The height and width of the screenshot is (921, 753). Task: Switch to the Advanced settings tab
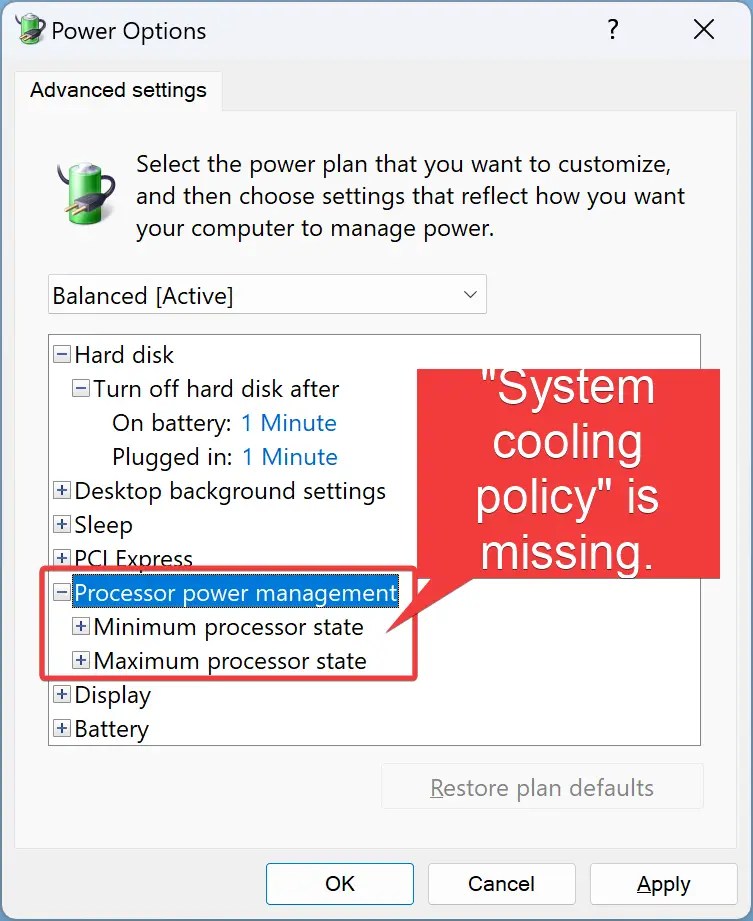coord(117,91)
